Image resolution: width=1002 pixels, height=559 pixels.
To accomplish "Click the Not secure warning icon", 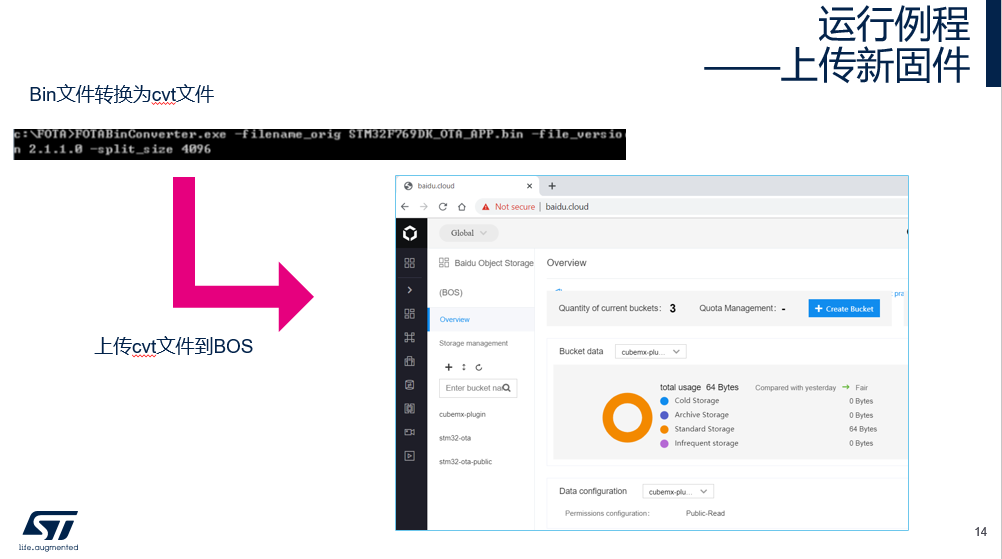I will (486, 207).
